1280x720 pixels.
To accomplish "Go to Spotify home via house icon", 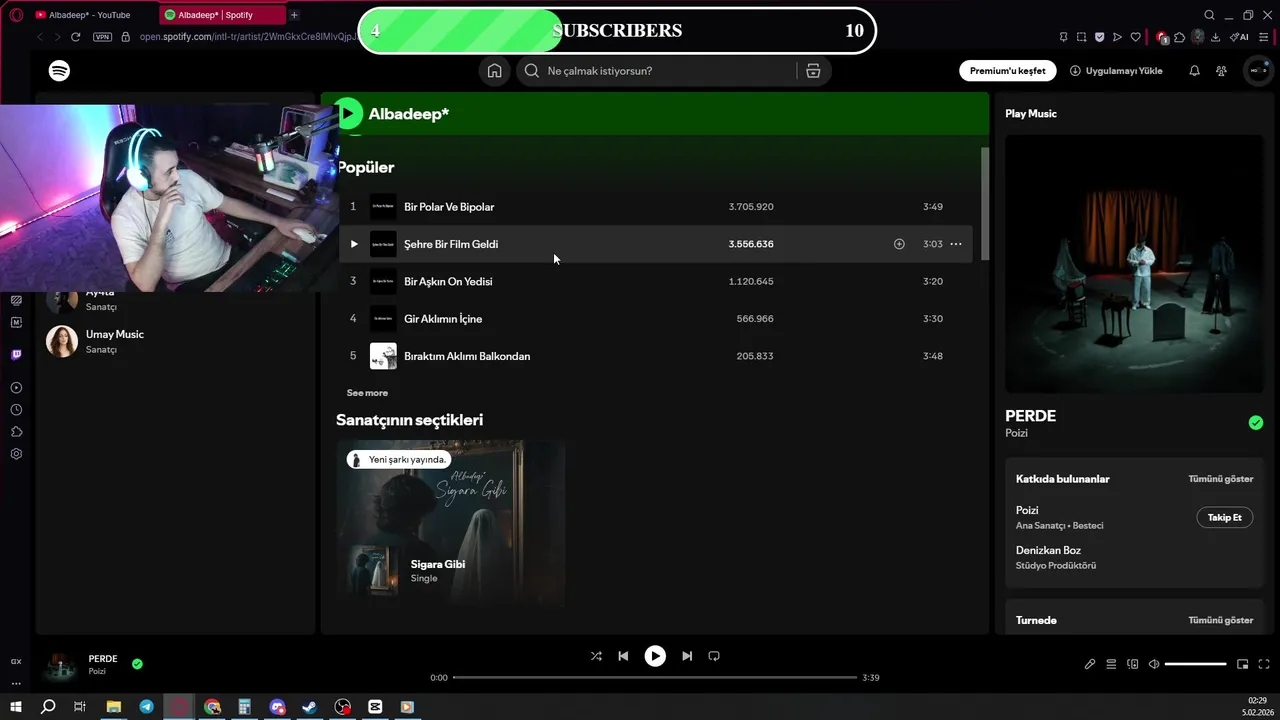I will [494, 71].
